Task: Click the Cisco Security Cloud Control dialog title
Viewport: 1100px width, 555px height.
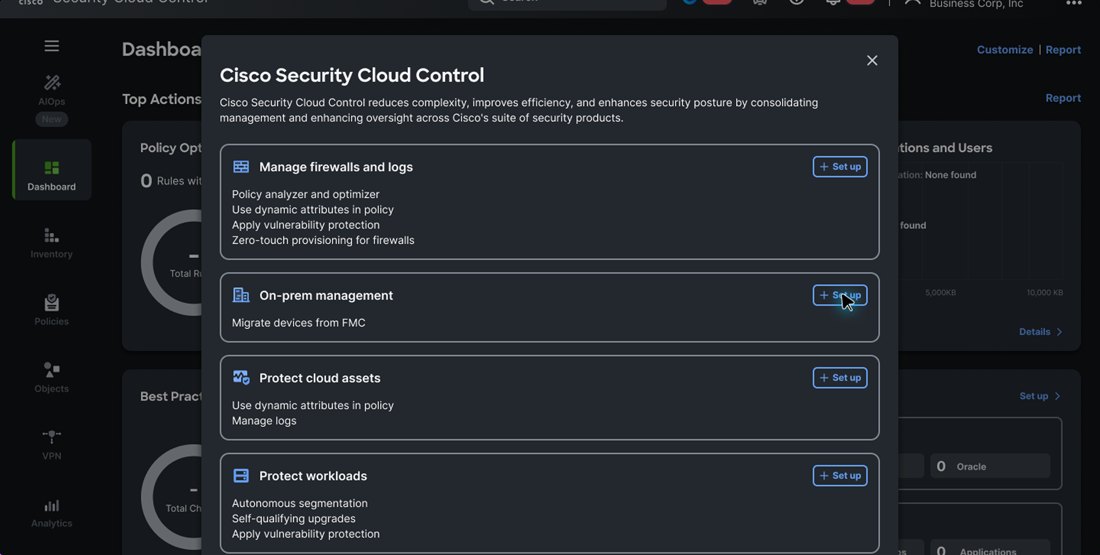Action: coord(352,75)
